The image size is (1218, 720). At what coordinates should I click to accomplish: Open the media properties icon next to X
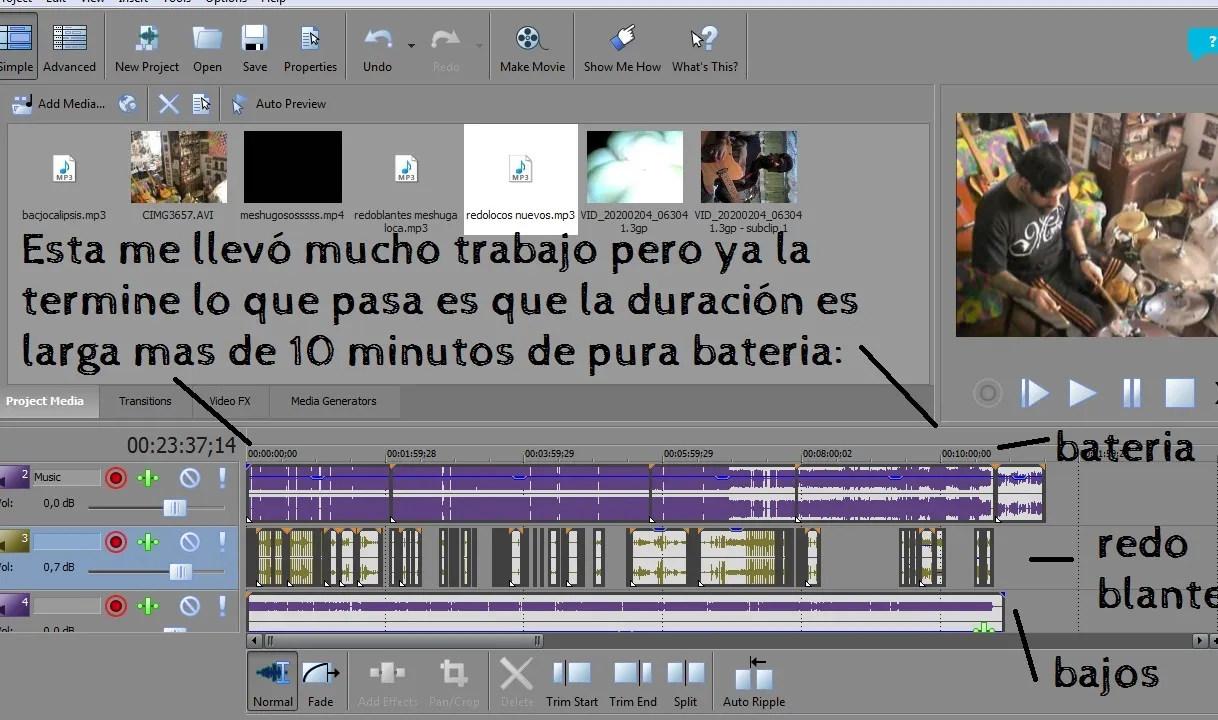[202, 103]
